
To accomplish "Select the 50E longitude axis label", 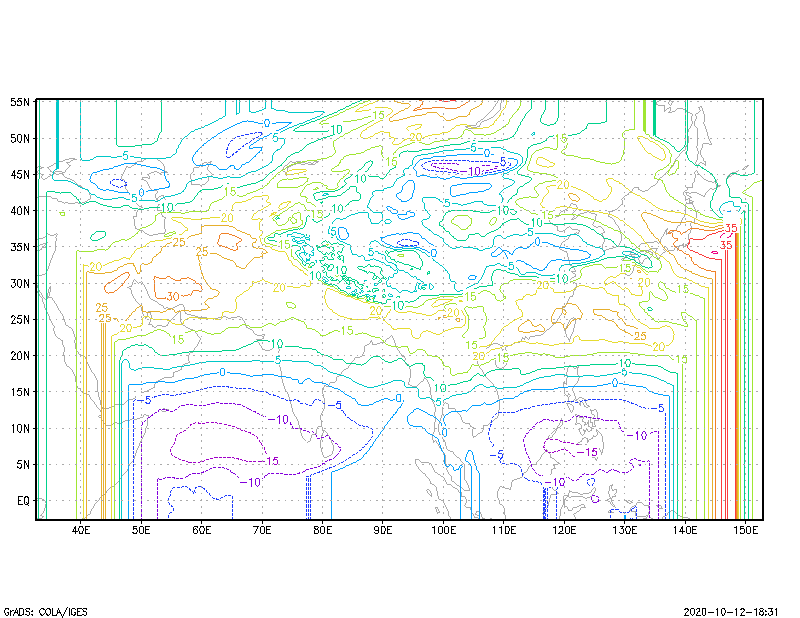I will click(141, 530).
